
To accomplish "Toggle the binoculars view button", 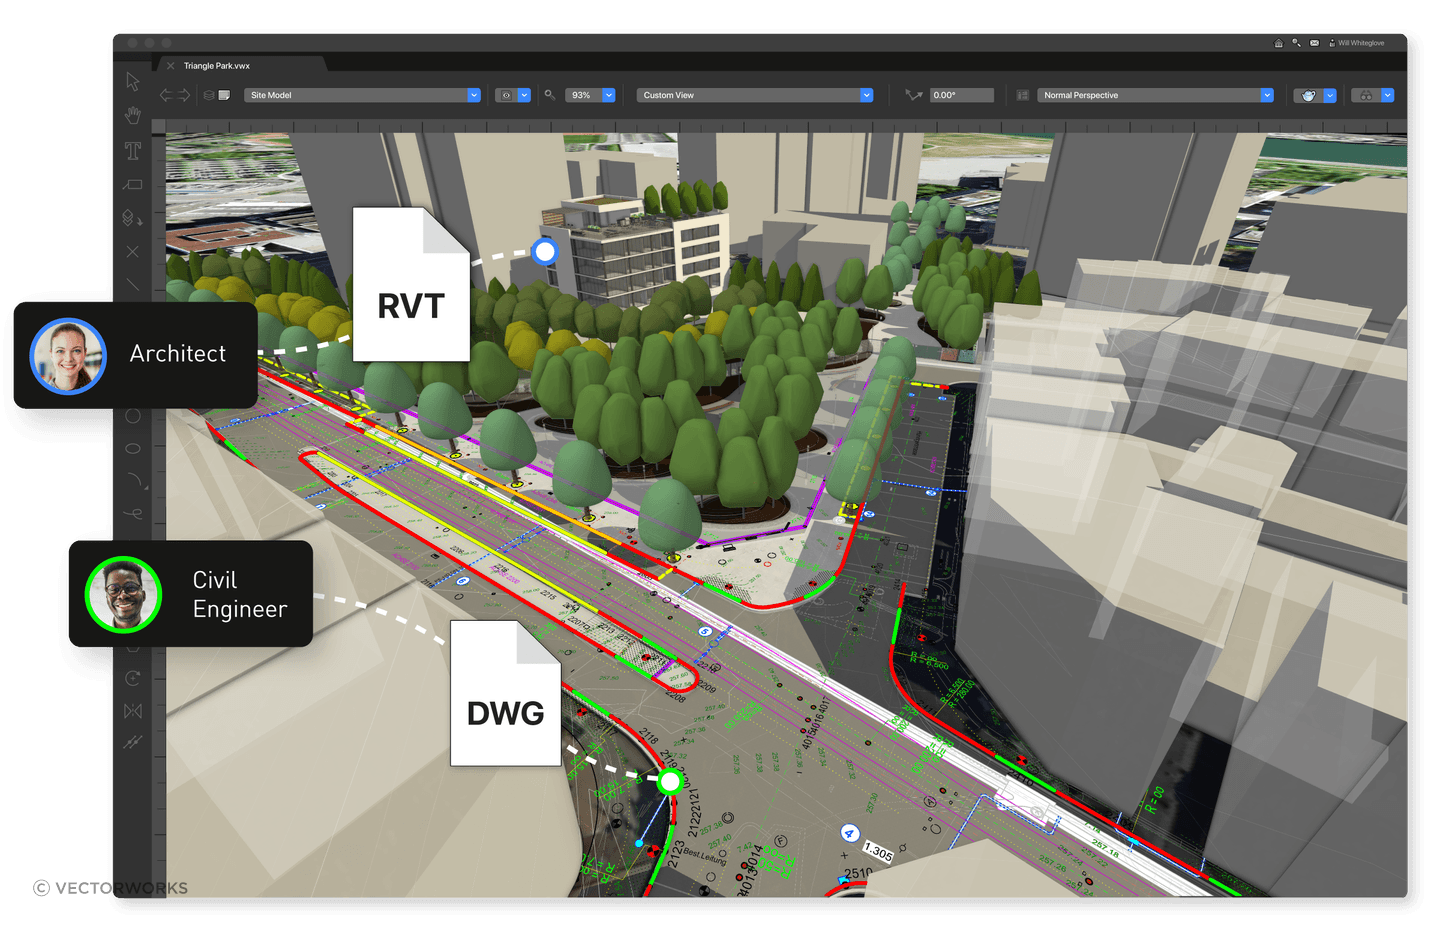I will pos(1366,95).
